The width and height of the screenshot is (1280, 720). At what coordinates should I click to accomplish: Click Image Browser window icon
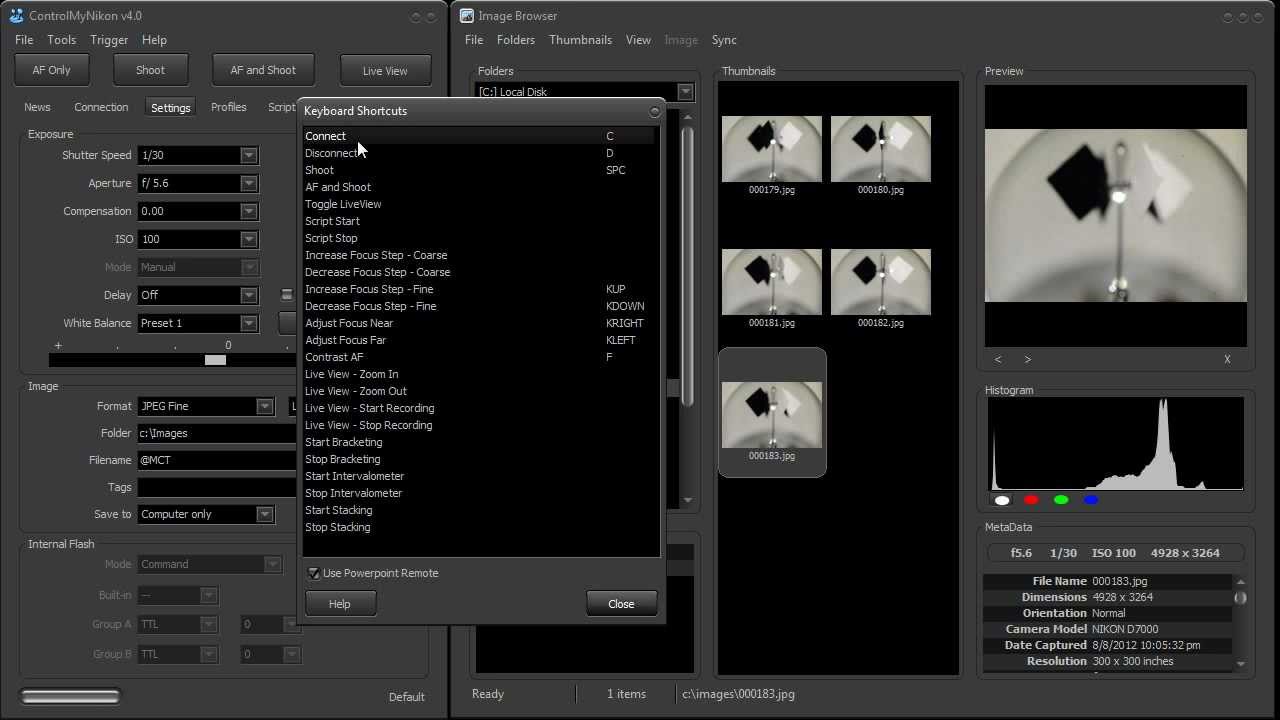coord(466,16)
